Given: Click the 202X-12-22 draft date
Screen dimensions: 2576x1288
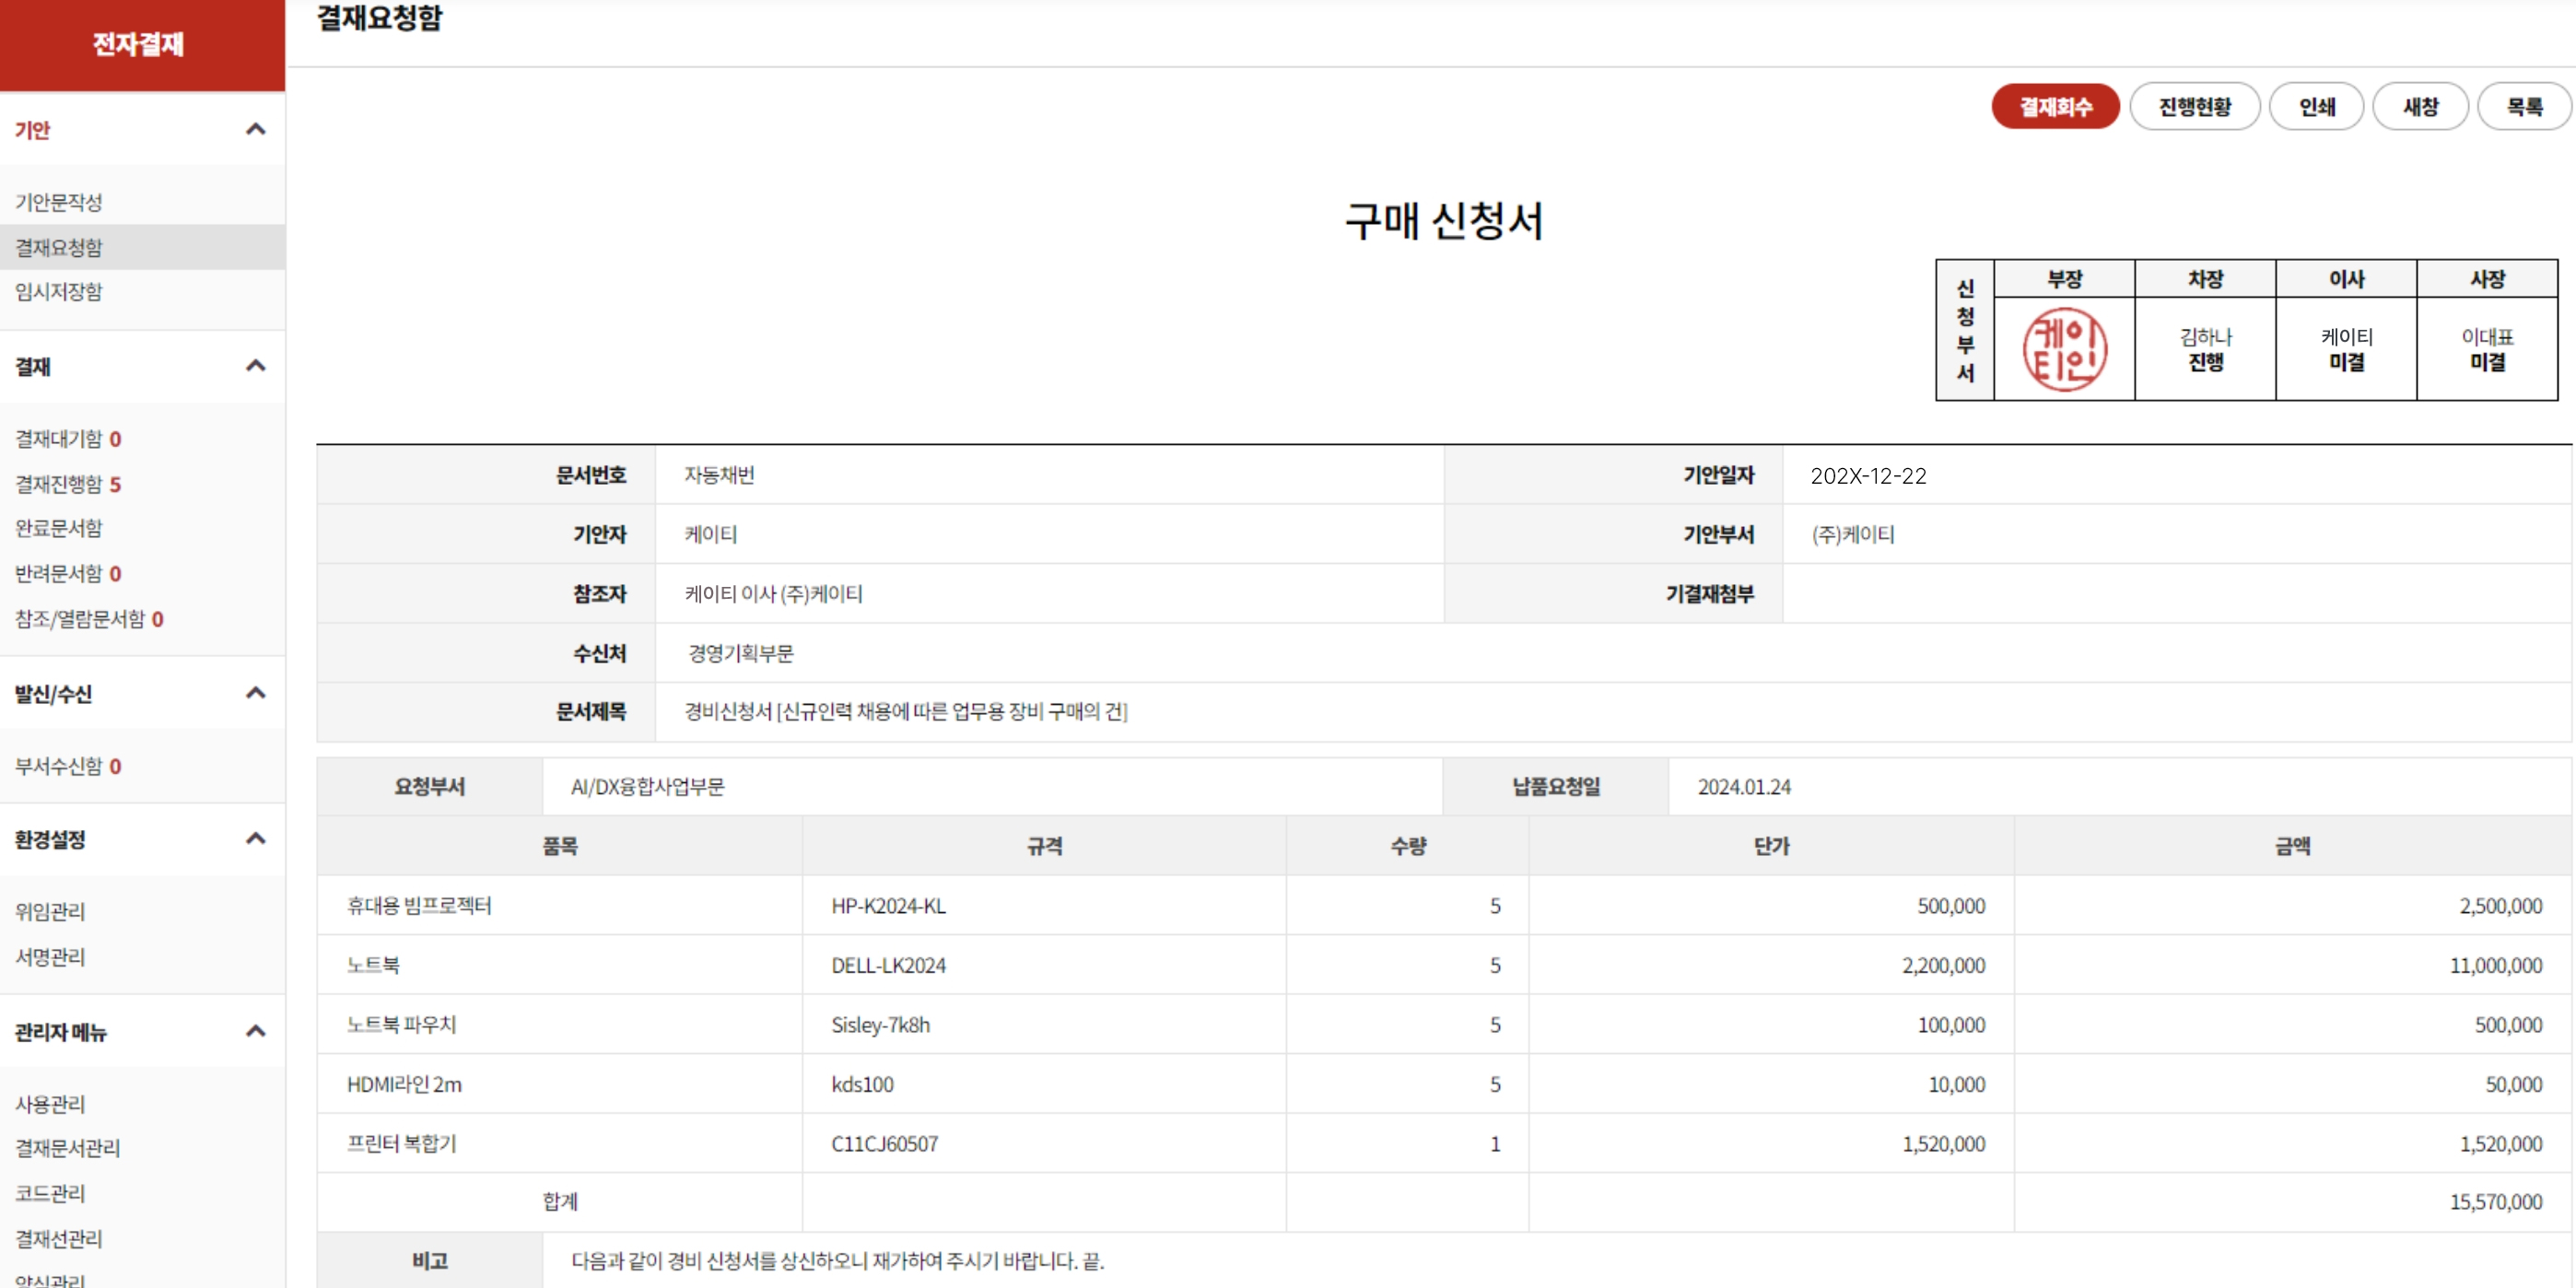Looking at the screenshot, I should pyautogui.click(x=1868, y=475).
